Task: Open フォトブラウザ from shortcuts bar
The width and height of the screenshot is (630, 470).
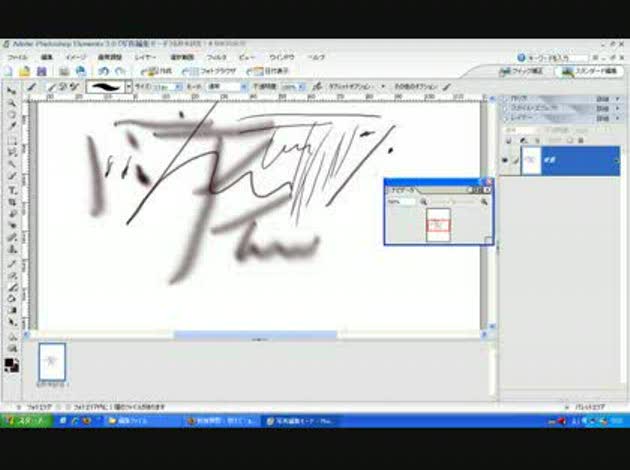Action: tap(209, 72)
